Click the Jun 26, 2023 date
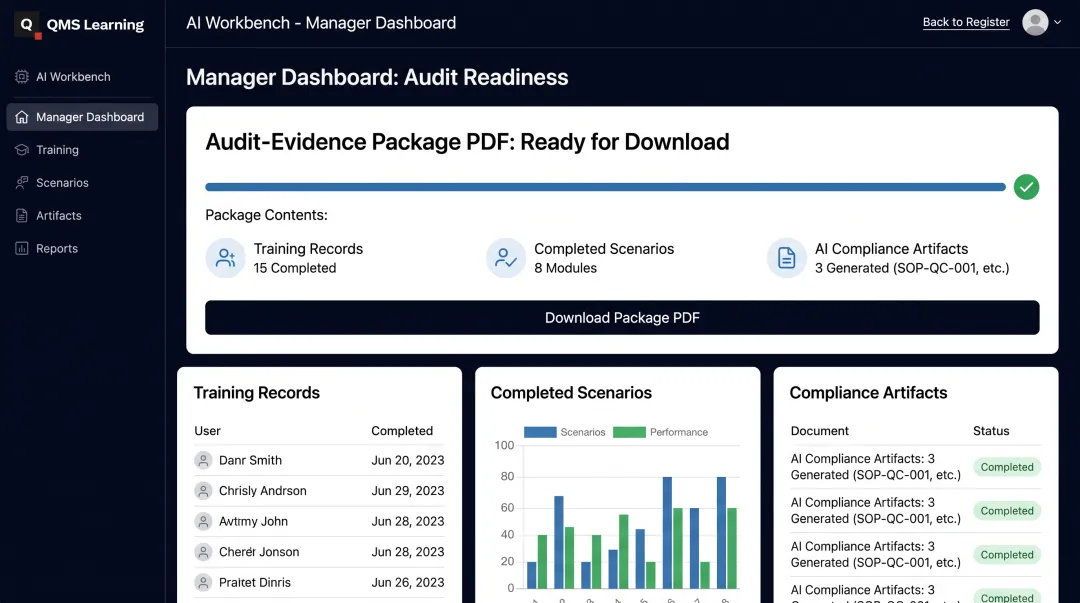 408,582
